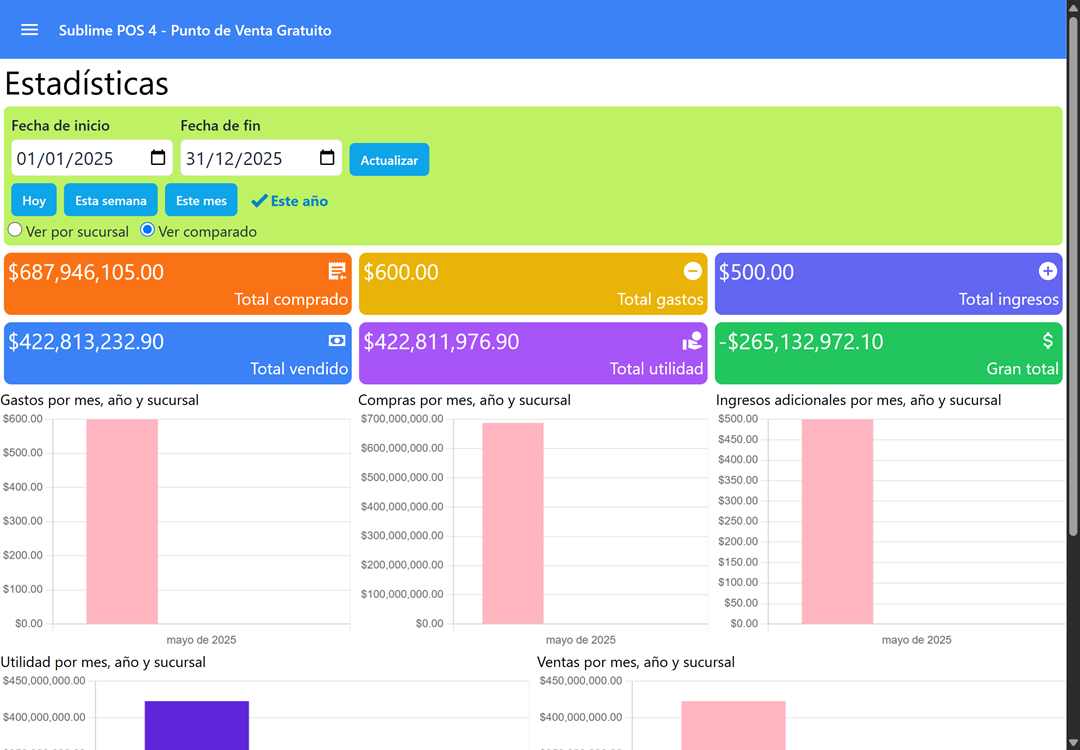1080x750 pixels.
Task: Click the Fecha de fin date field
Action: coord(261,158)
